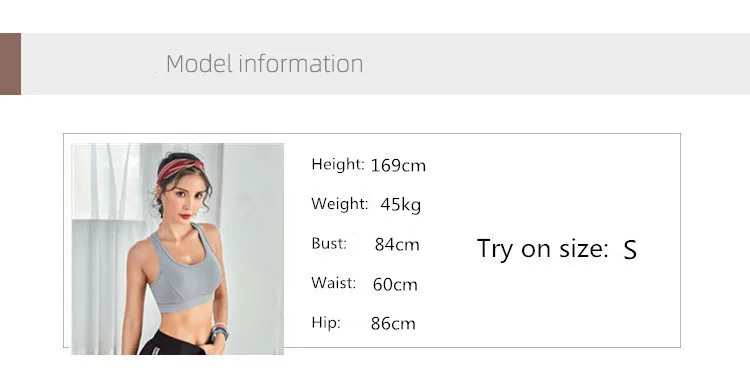Select the 60cm waist value
The width and height of the screenshot is (750, 391).
pos(395,284)
